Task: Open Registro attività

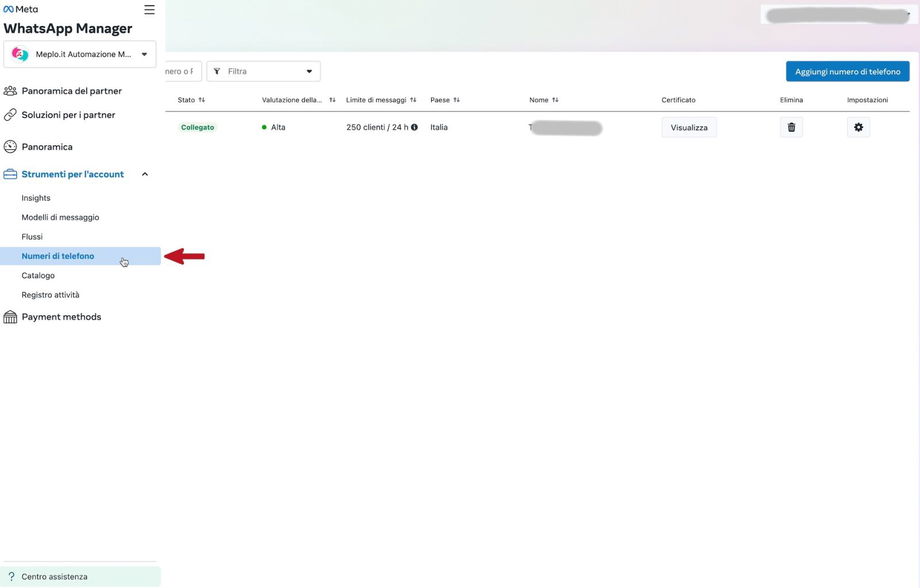Action: 50,295
